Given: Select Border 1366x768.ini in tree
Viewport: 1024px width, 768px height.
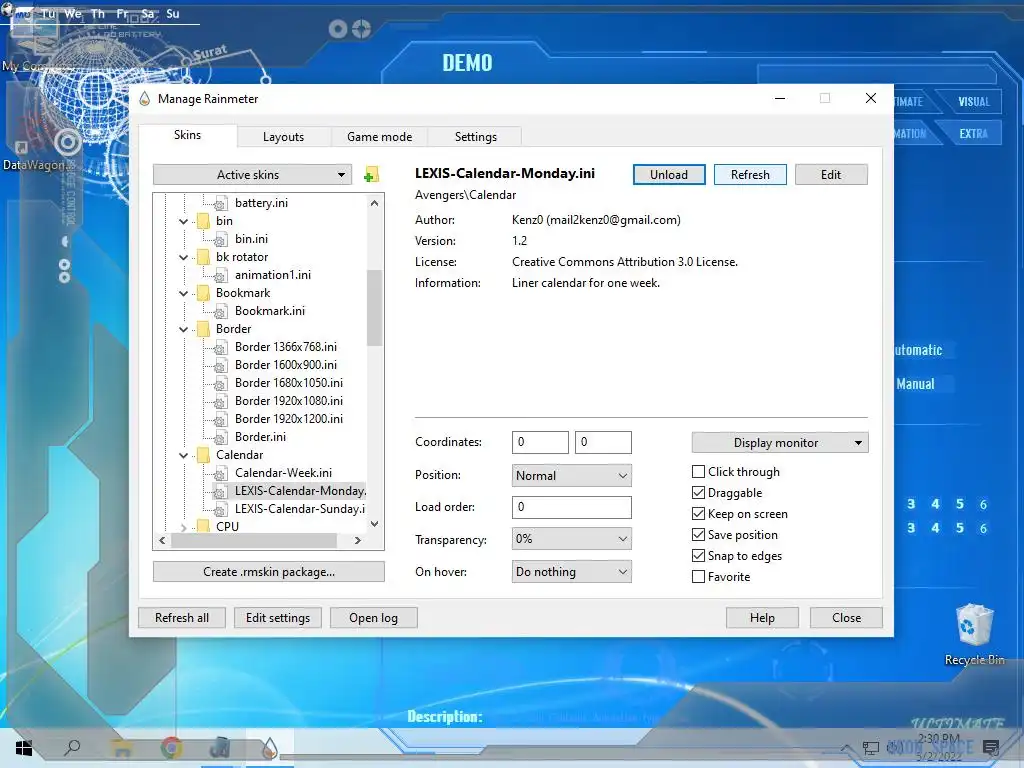Looking at the screenshot, I should pyautogui.click(x=286, y=347).
